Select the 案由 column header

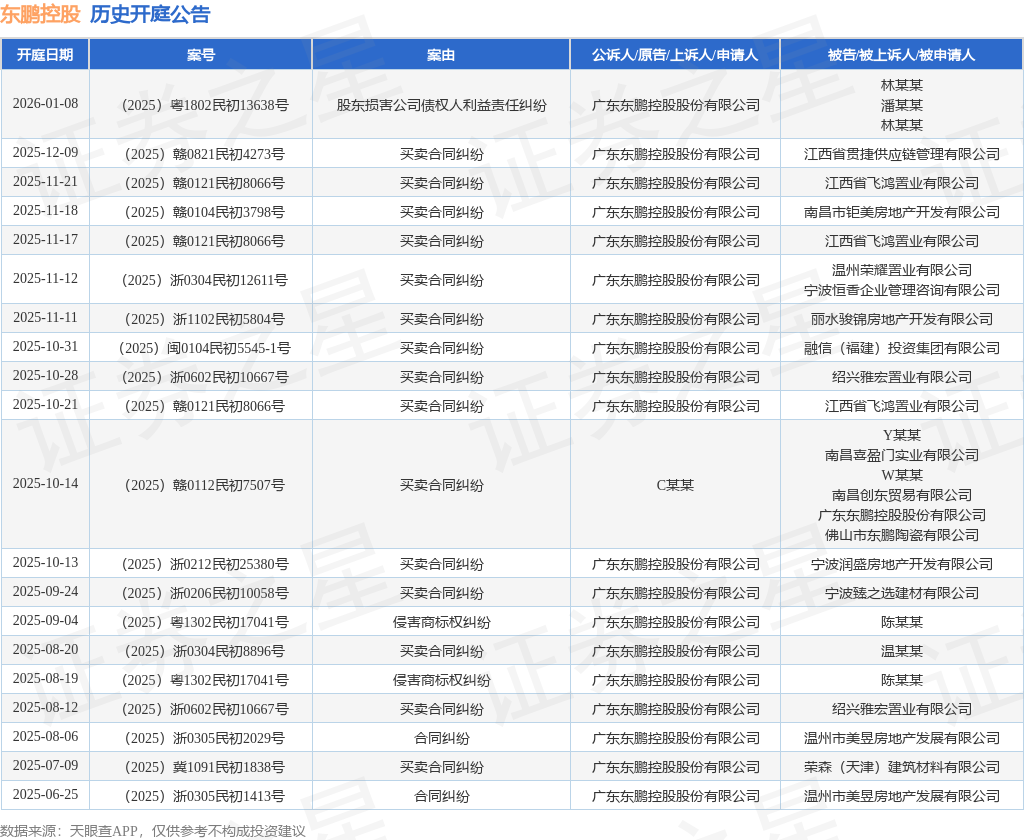[441, 55]
